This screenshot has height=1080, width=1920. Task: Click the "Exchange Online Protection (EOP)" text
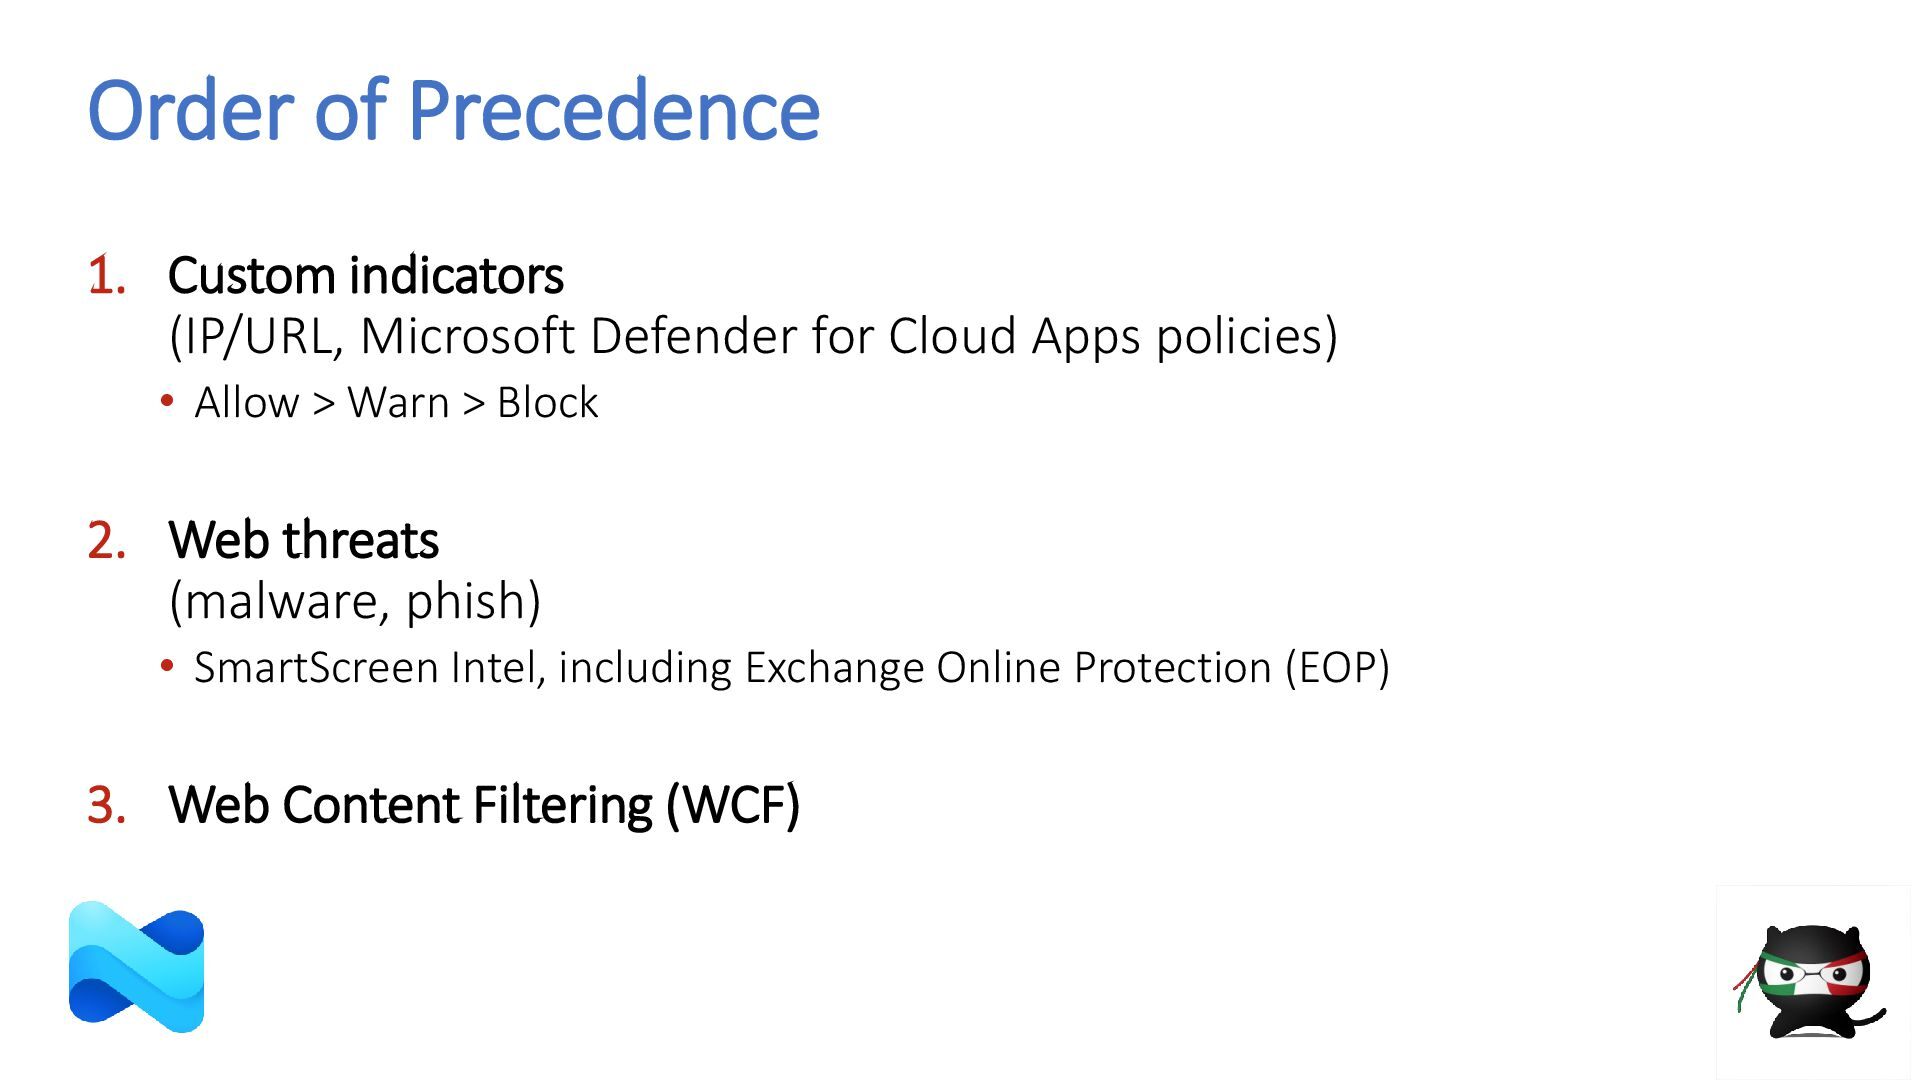coord(1066,668)
